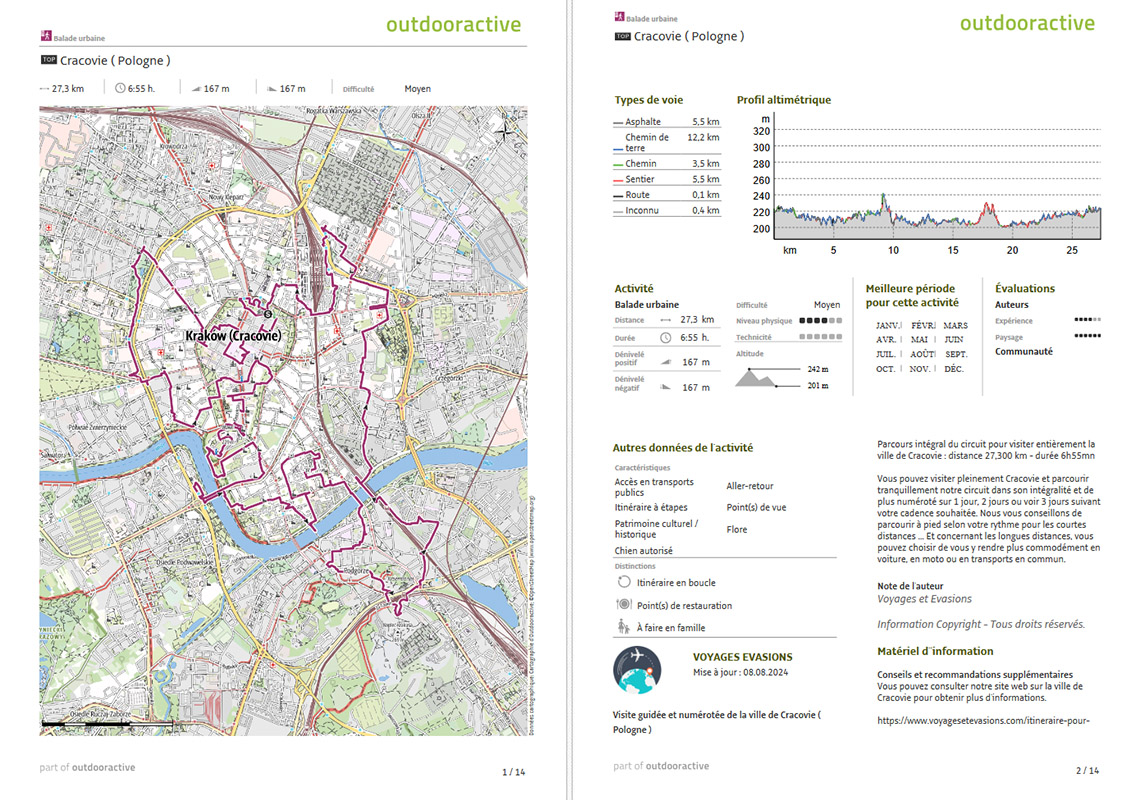Click the distance arrow icon beside 27,3 km on page 1

point(44,89)
